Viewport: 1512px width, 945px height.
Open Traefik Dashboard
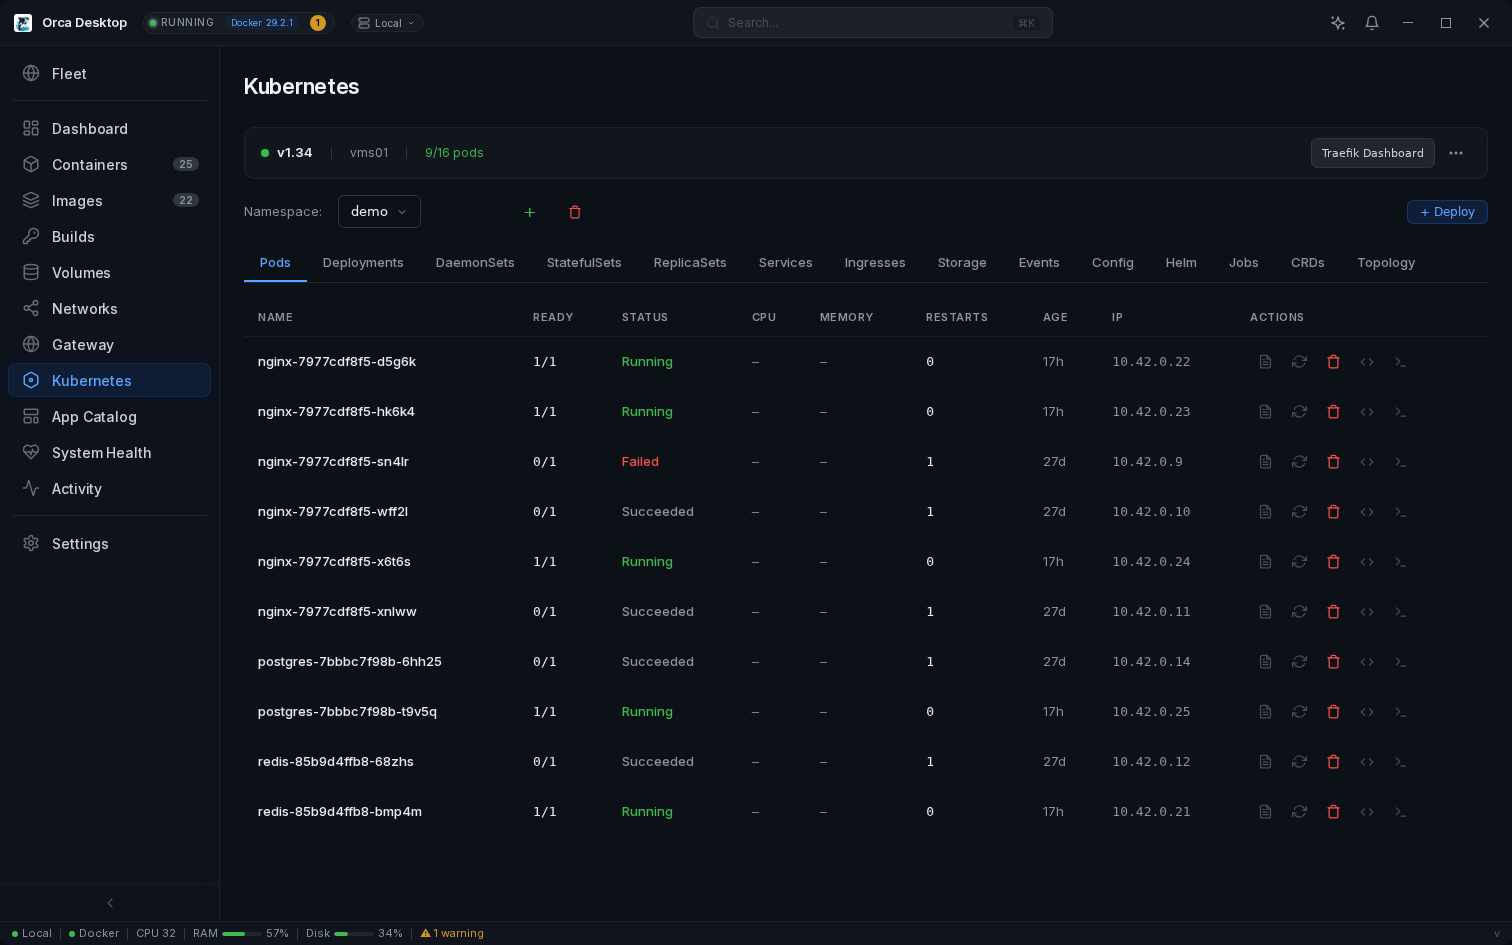pos(1373,153)
